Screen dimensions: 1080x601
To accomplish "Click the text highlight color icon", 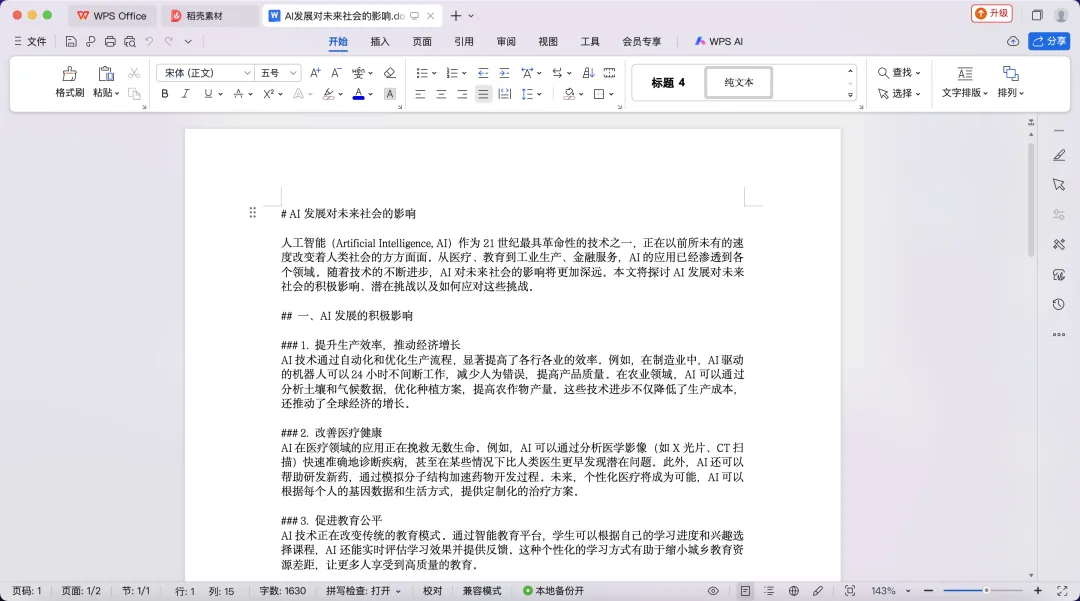I will [329, 94].
